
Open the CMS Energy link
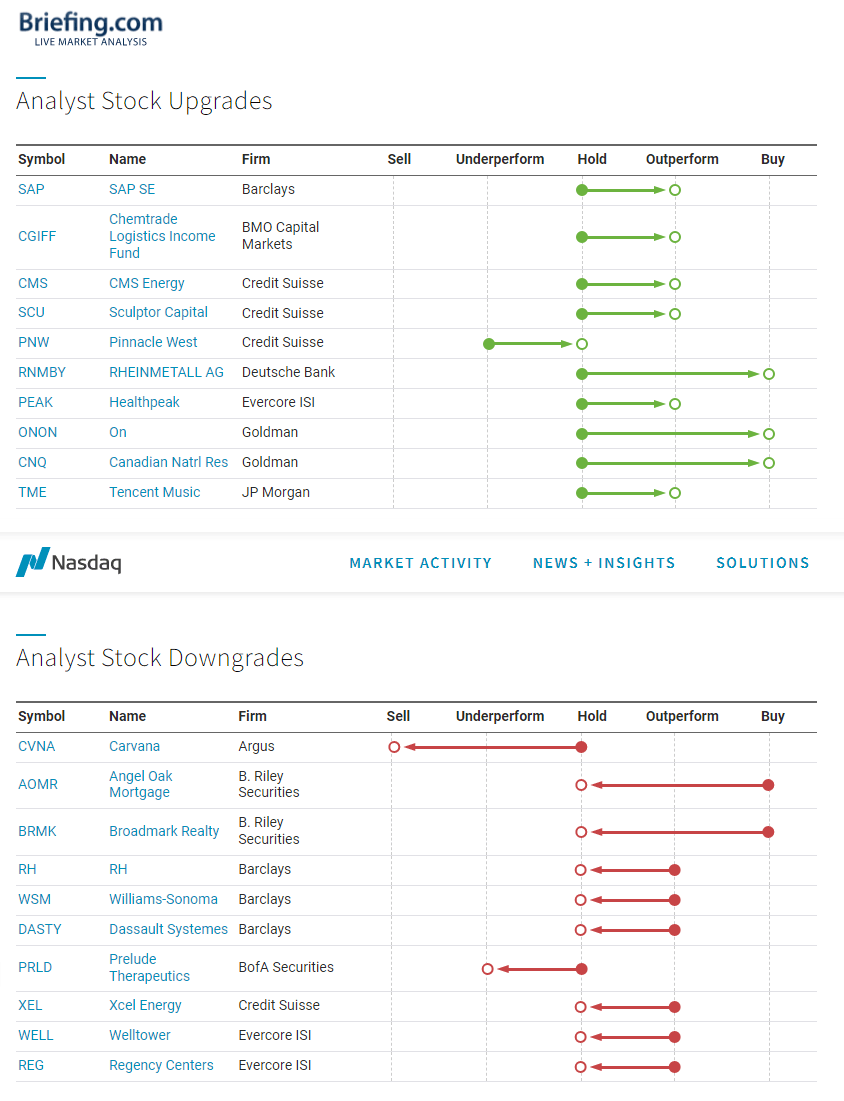point(147,284)
